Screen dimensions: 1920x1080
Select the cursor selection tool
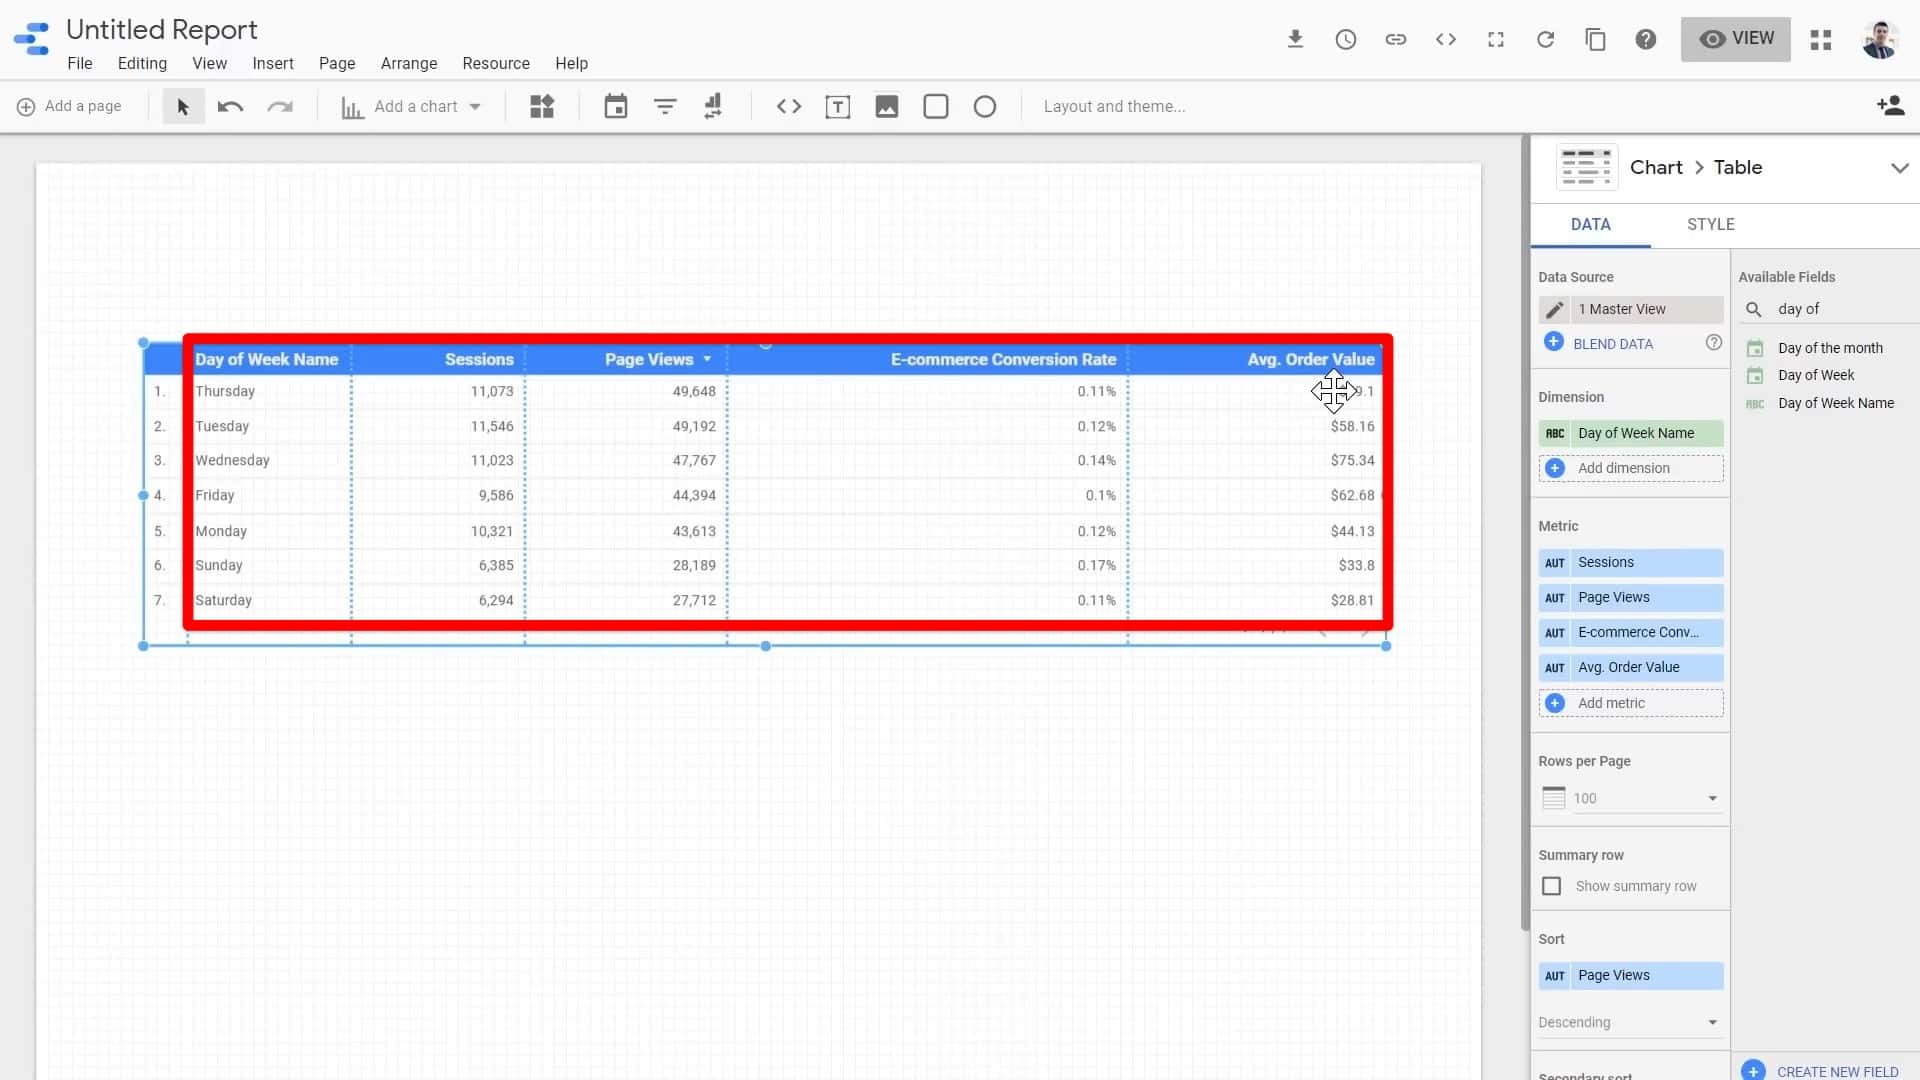(x=183, y=106)
